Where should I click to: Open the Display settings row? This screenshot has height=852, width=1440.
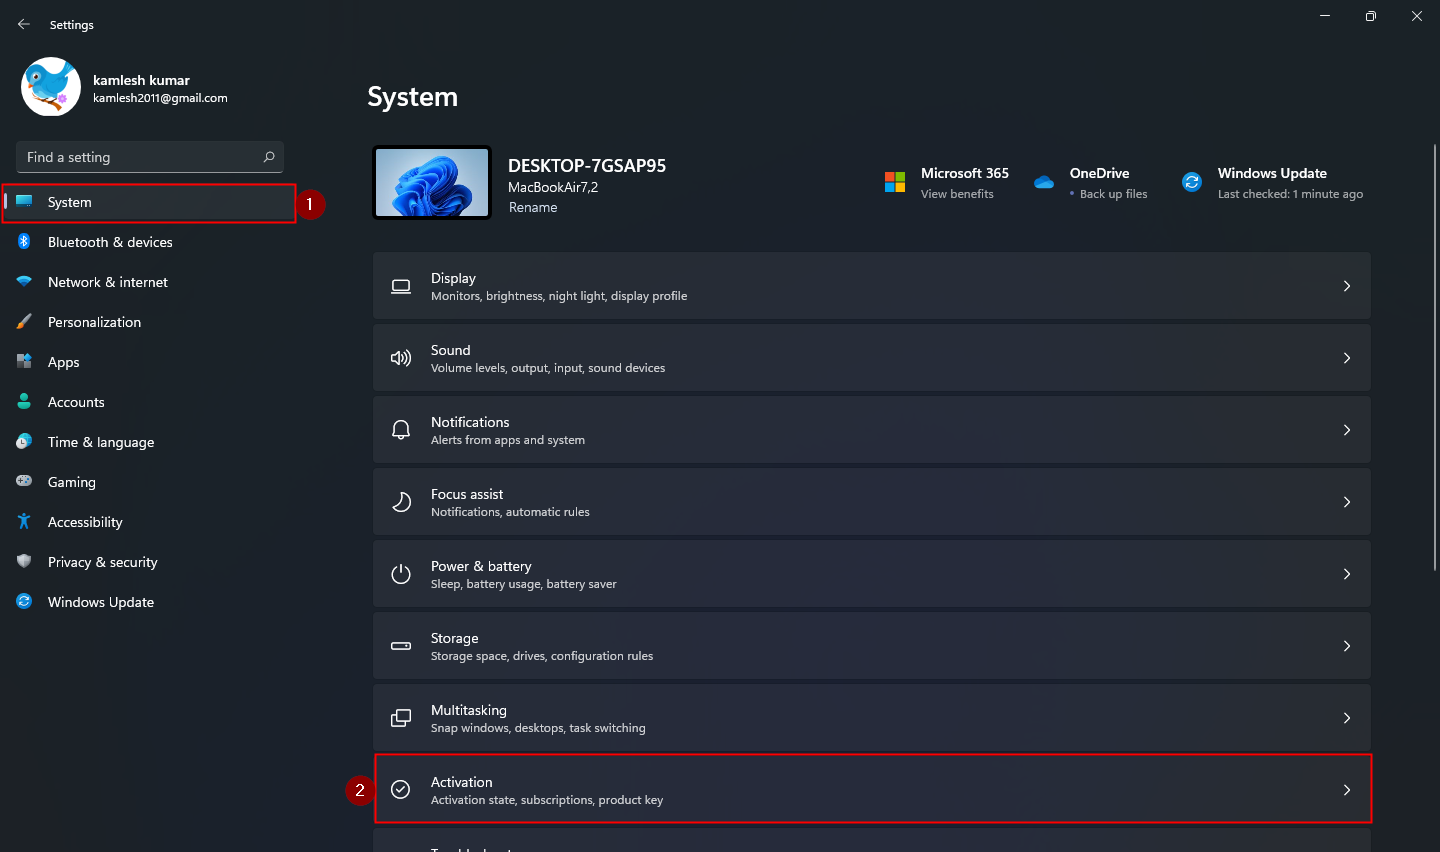(x=870, y=285)
